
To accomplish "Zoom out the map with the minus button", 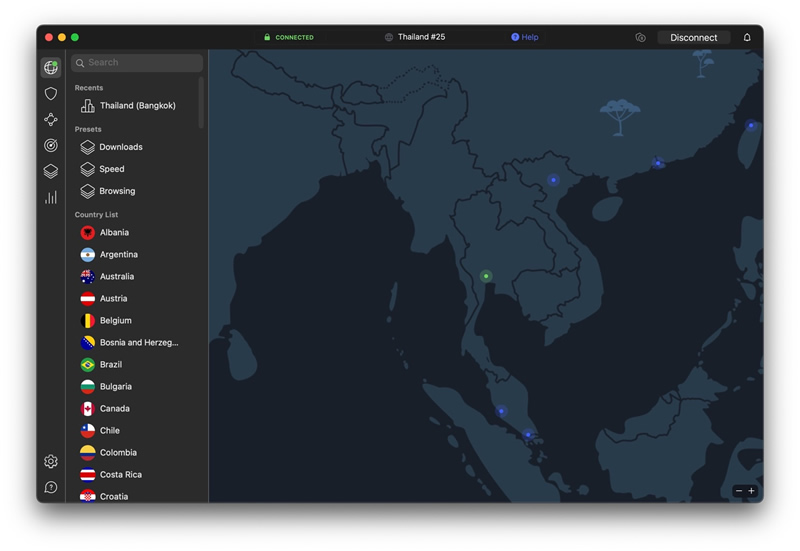I will pos(739,491).
